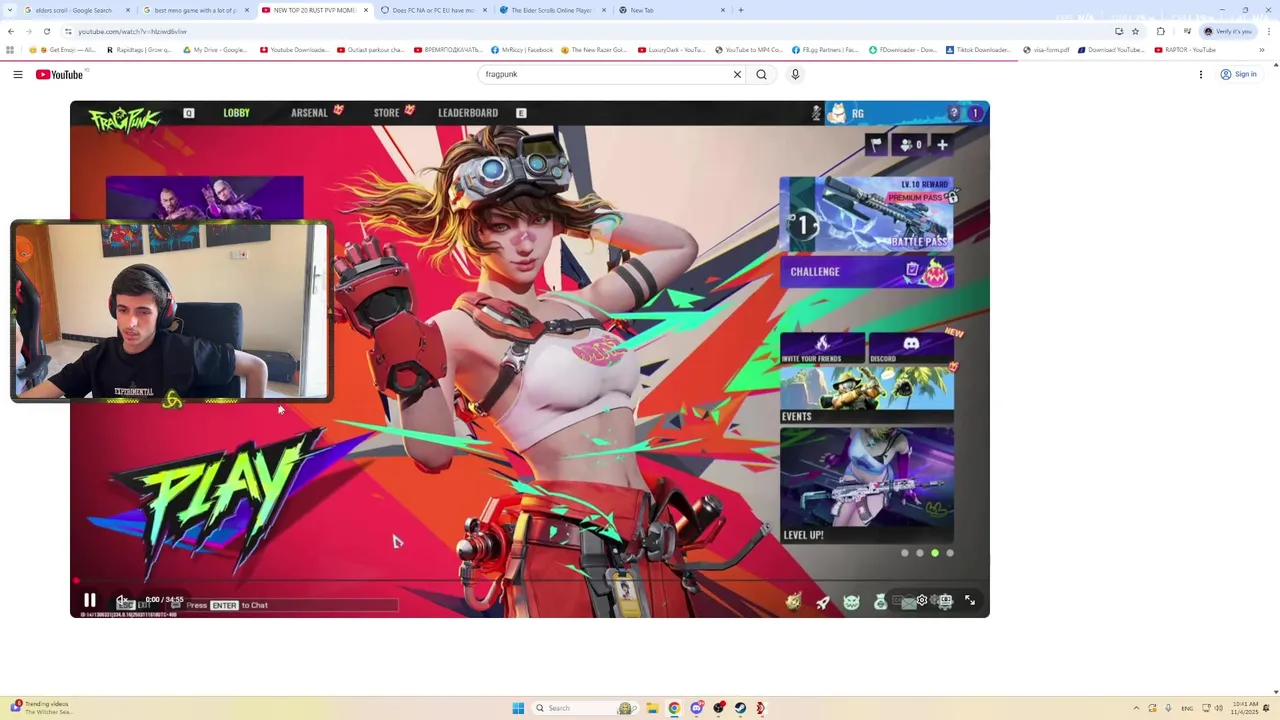
Task: Open the YouTube to MP4 Converter bookmark
Action: tap(748, 50)
